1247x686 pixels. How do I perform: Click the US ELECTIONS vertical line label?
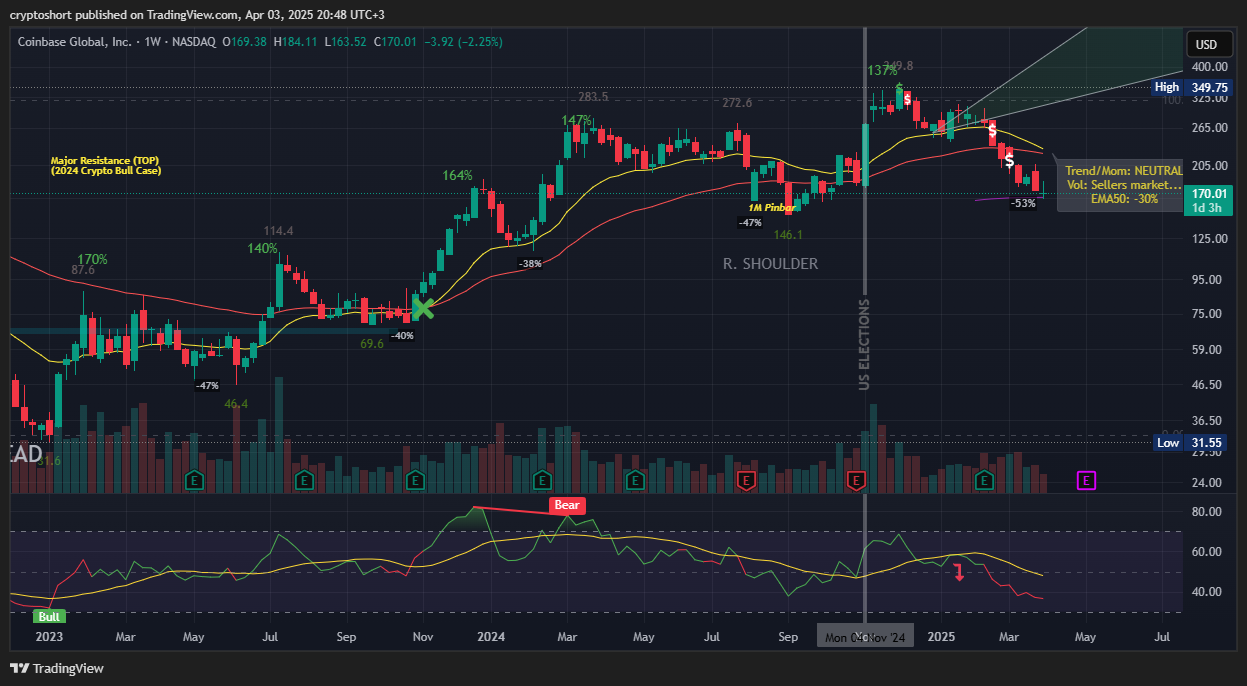point(865,344)
